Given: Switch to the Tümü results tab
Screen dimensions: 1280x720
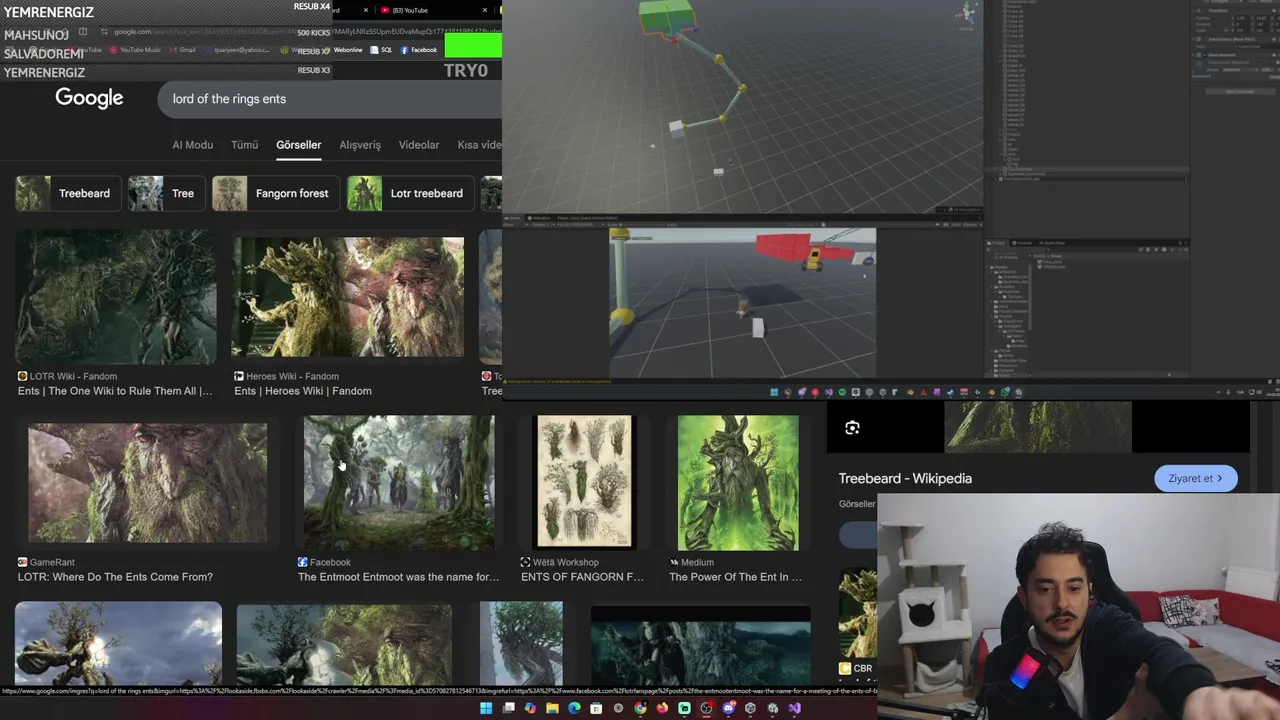Looking at the screenshot, I should [244, 145].
